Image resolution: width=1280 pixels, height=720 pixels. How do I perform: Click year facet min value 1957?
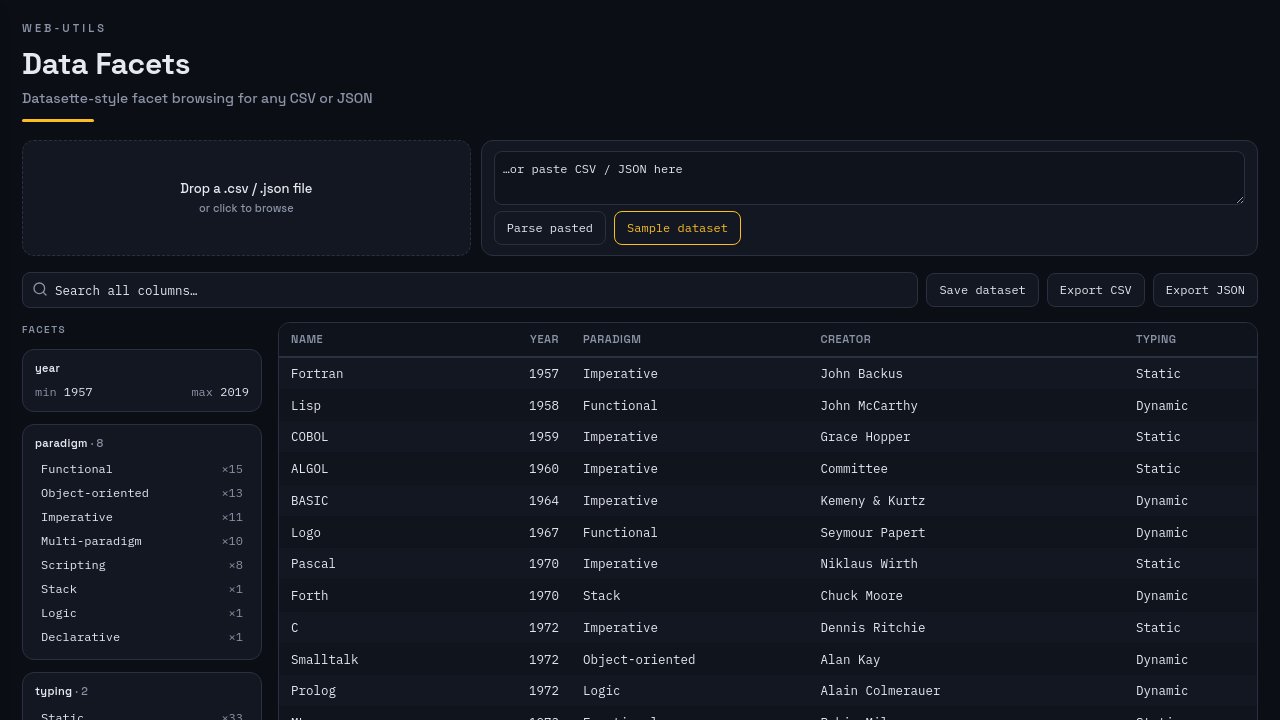[x=78, y=392]
